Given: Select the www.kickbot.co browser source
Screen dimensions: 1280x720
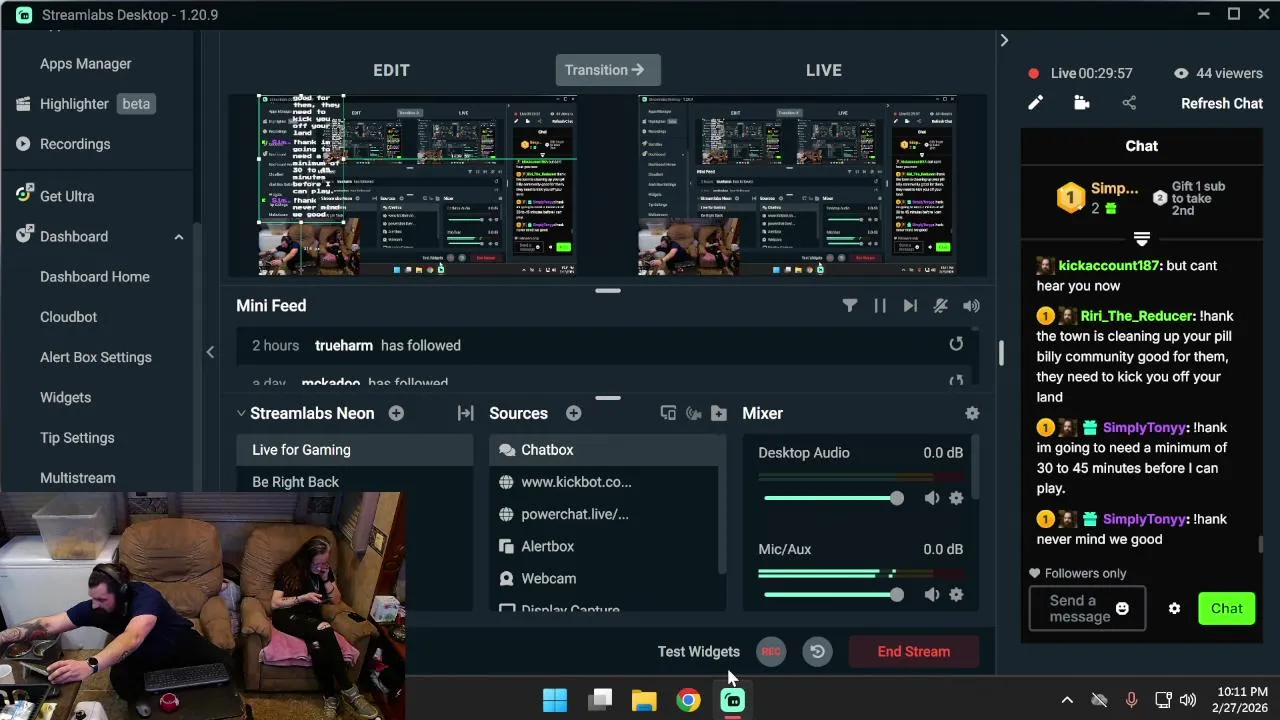Looking at the screenshot, I should 605,482.
